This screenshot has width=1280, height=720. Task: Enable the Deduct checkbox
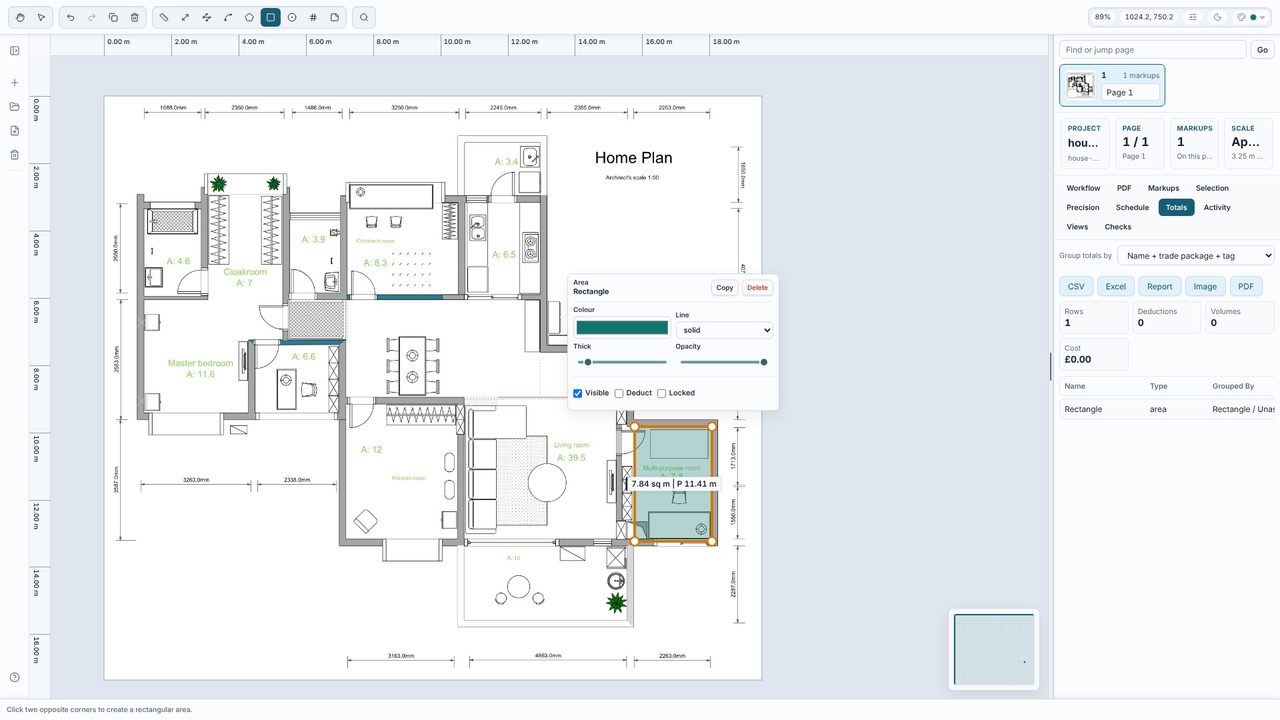coord(619,393)
